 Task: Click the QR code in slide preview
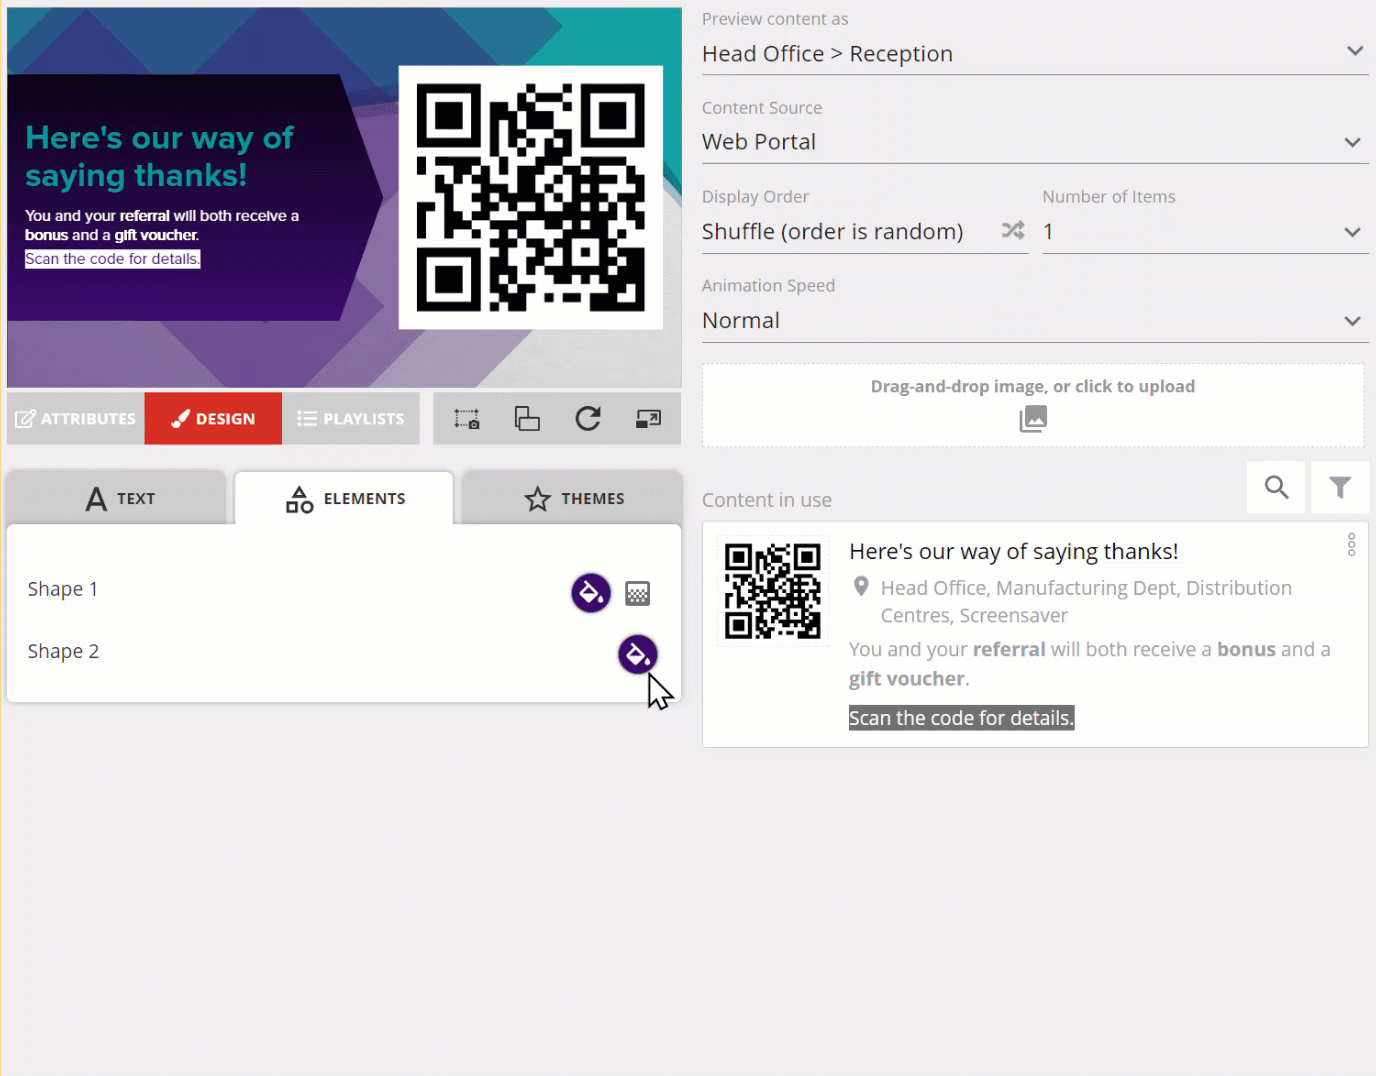pyautogui.click(x=530, y=197)
